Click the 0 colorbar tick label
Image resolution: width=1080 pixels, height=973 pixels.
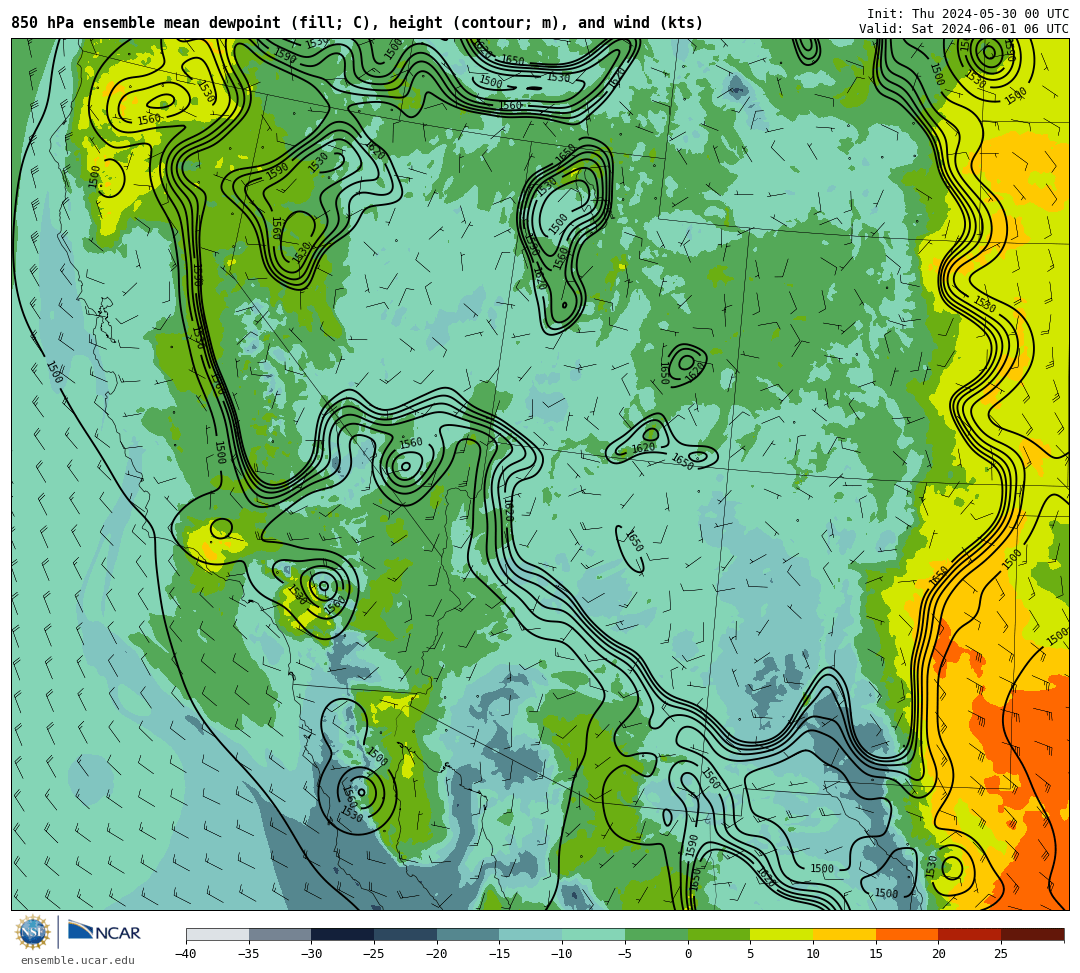[688, 954]
